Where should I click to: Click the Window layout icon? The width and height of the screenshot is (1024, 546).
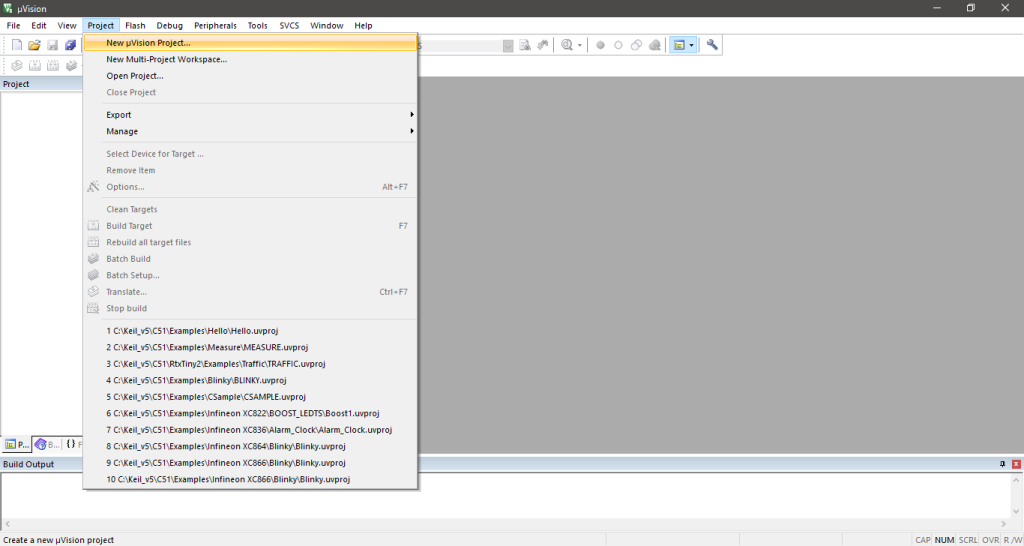[x=679, y=45]
